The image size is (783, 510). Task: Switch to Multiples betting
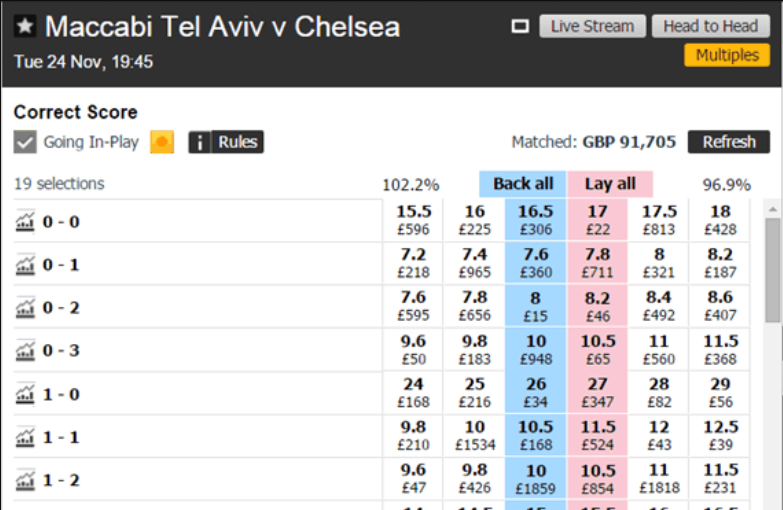[727, 55]
